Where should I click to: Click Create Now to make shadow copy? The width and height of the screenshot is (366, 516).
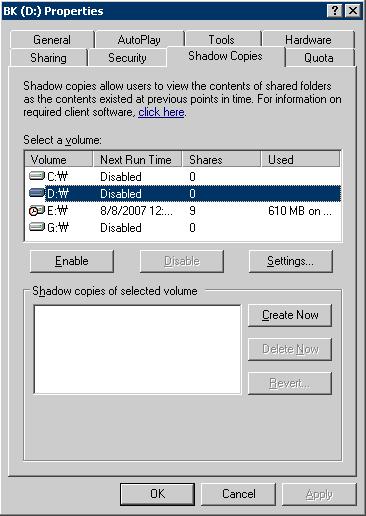[290, 315]
